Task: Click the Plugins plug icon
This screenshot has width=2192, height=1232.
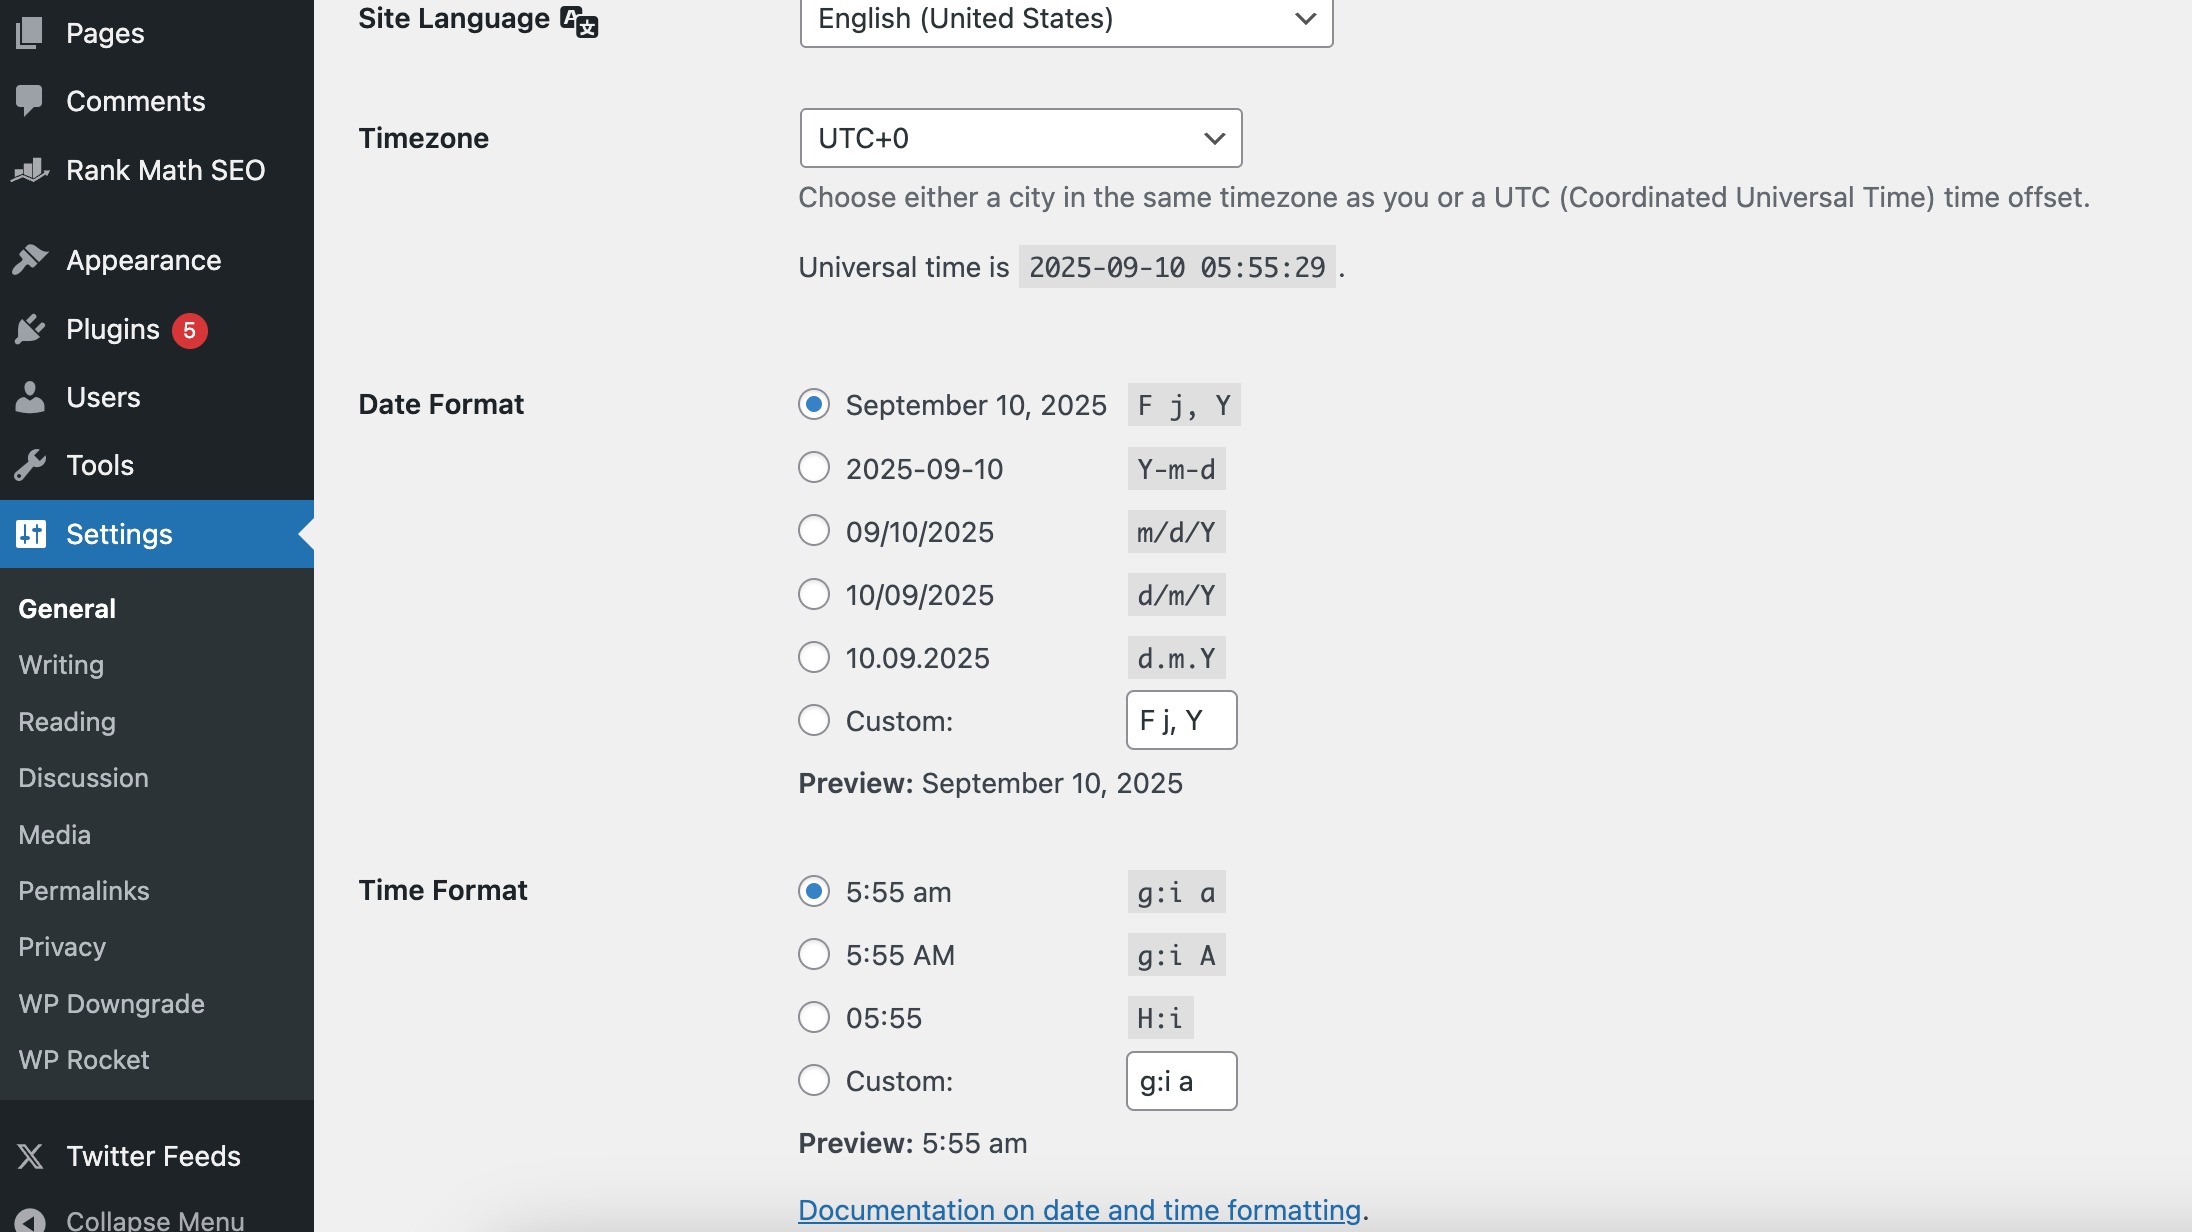Action: 30,329
